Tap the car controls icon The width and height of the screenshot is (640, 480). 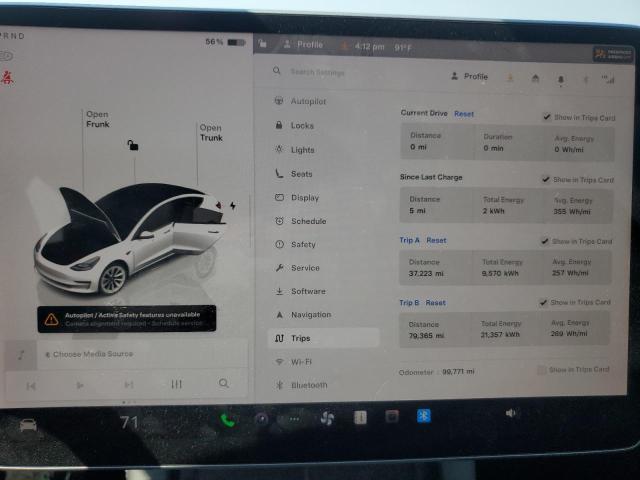click(27, 424)
